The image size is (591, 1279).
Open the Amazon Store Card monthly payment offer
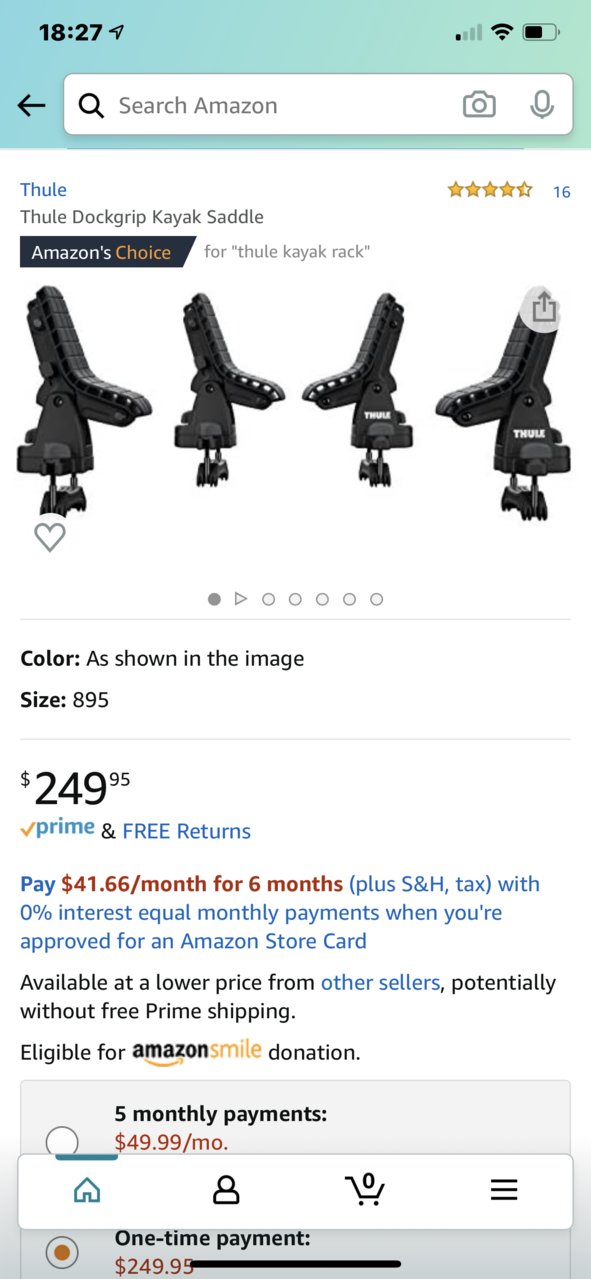[x=280, y=913]
